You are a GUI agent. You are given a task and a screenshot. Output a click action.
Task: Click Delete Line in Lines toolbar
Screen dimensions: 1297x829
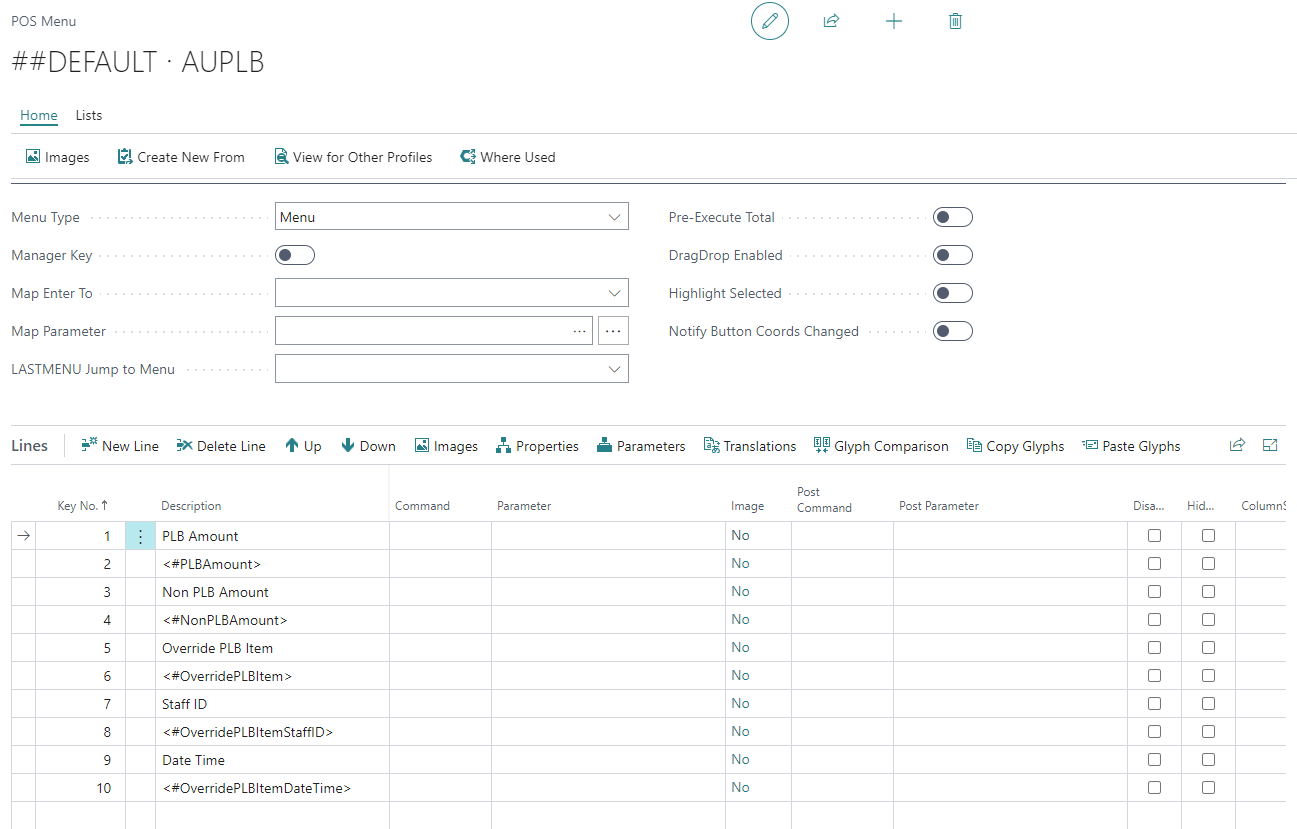pyautogui.click(x=221, y=446)
